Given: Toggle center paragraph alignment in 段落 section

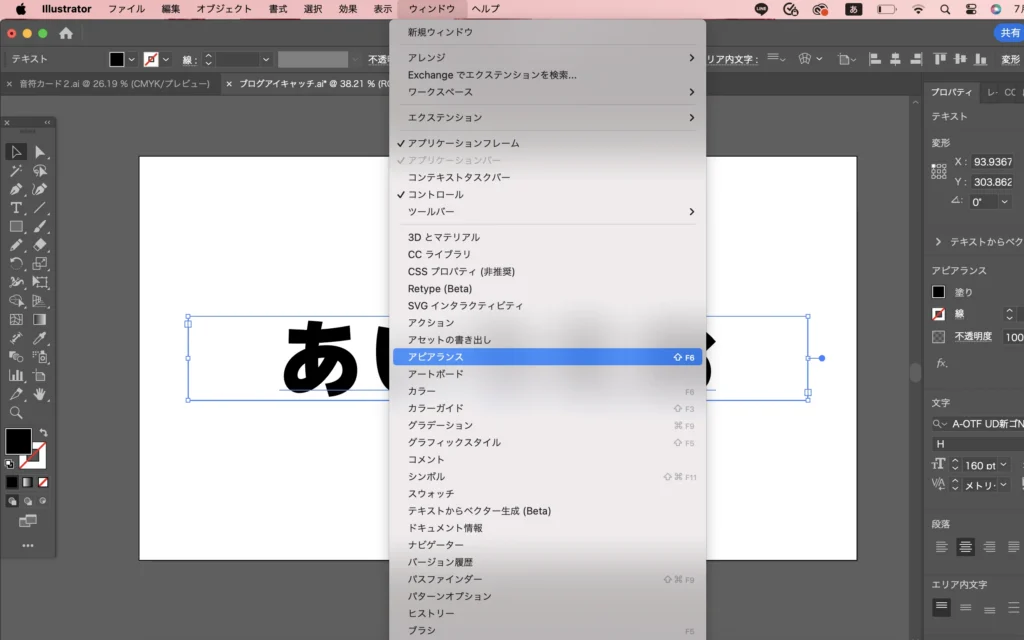Looking at the screenshot, I should (x=965, y=547).
